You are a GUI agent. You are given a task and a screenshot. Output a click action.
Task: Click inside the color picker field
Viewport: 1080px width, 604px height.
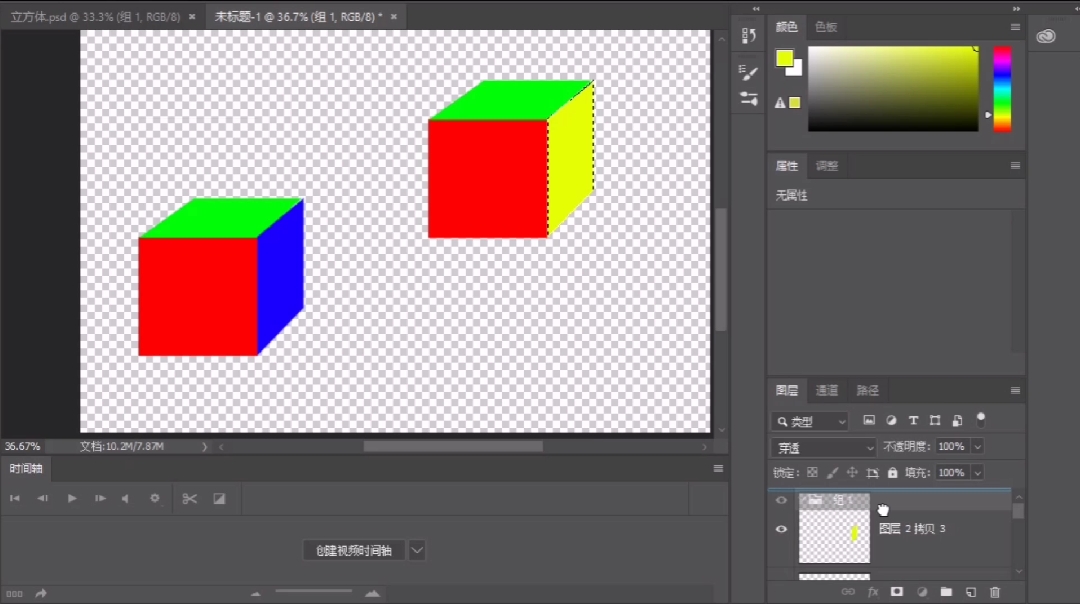point(893,89)
